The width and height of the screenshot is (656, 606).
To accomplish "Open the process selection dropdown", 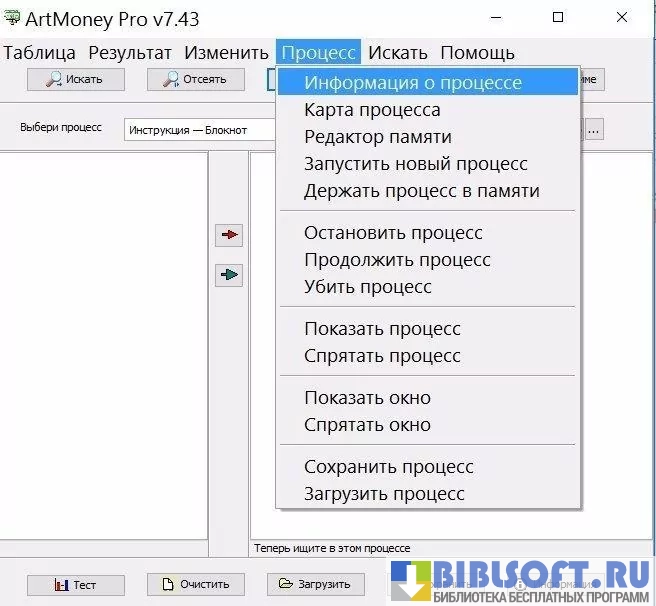I will [x=200, y=129].
